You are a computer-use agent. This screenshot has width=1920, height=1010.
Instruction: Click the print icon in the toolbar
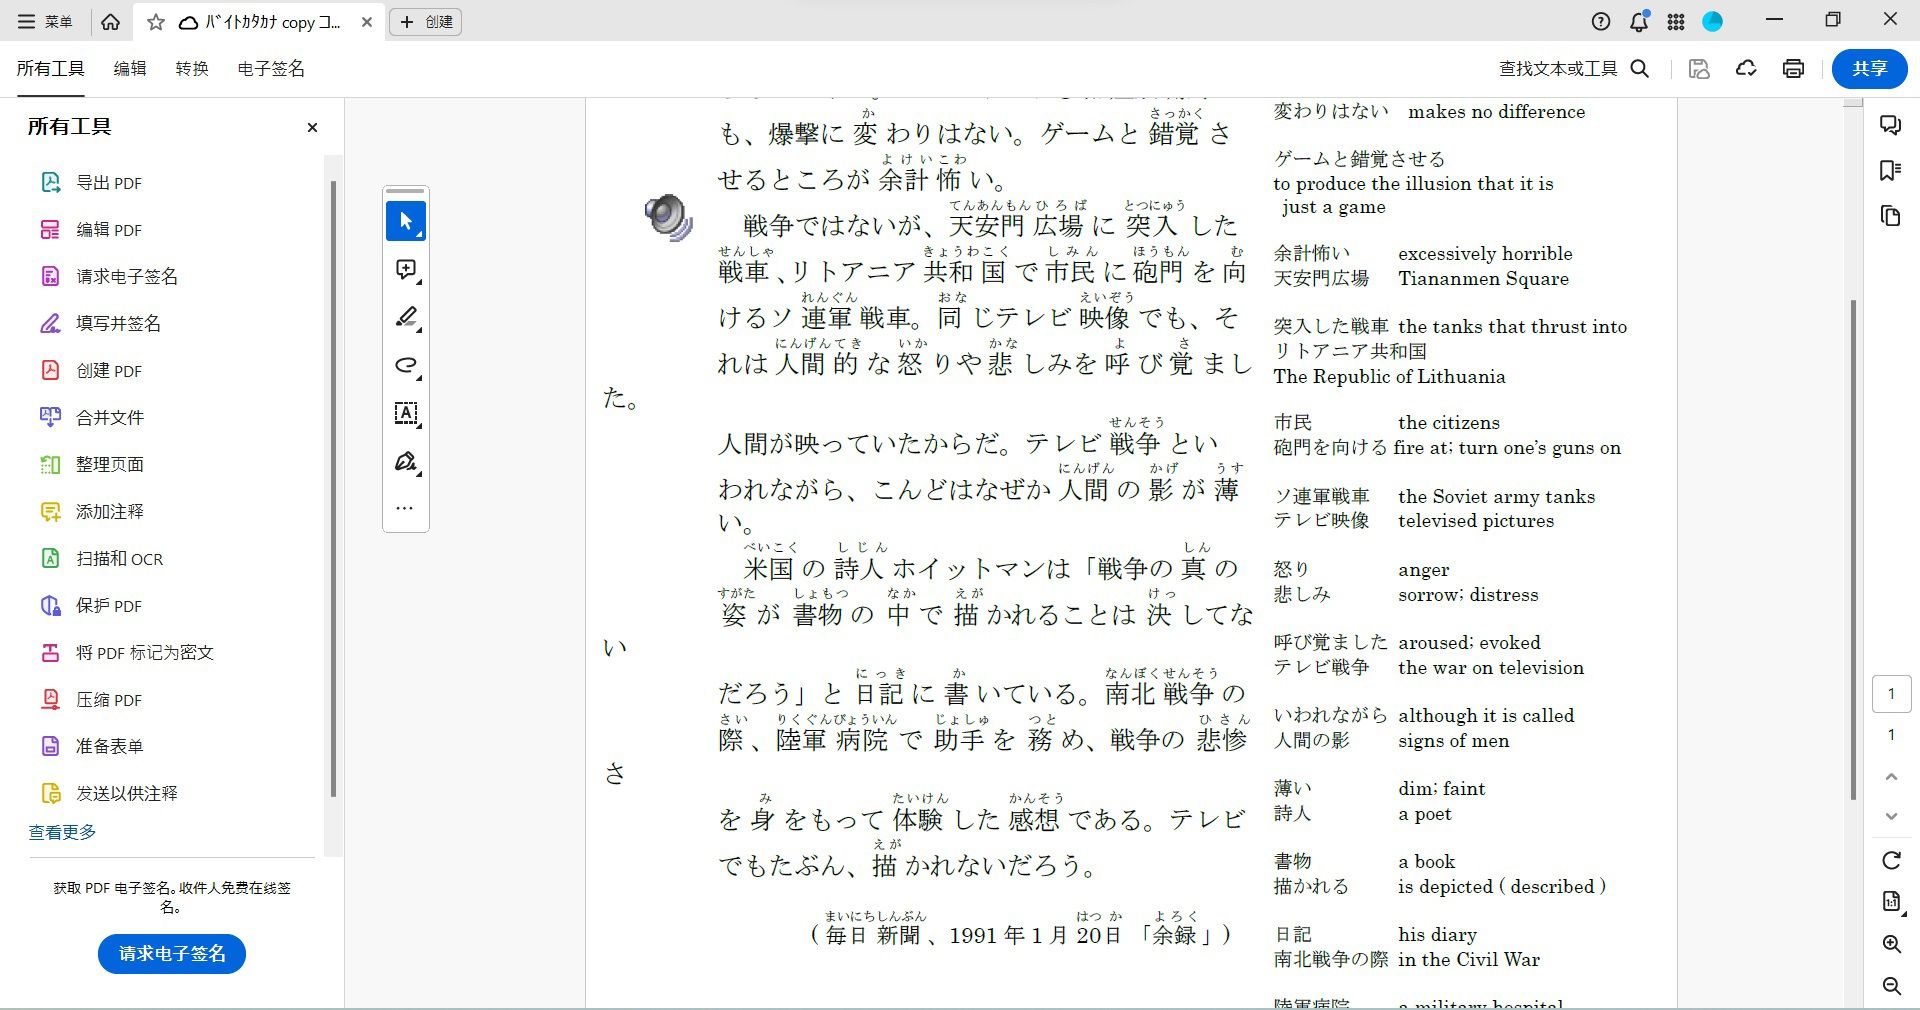pos(1793,68)
